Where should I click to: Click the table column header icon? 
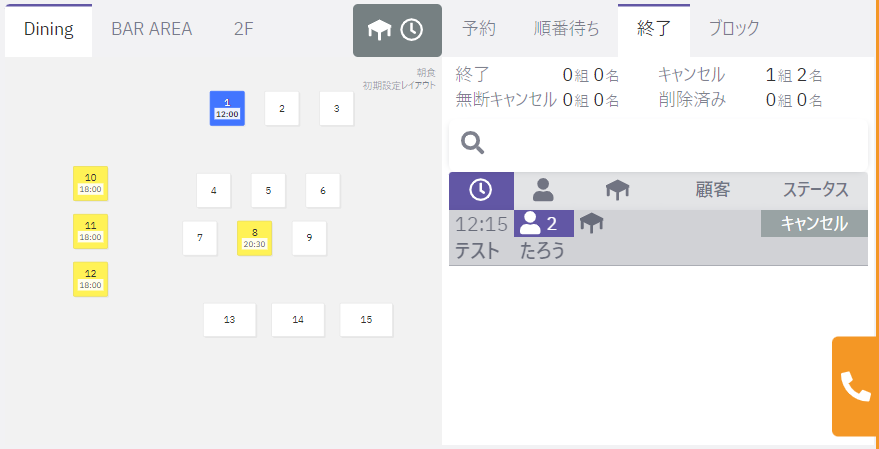[617, 190]
